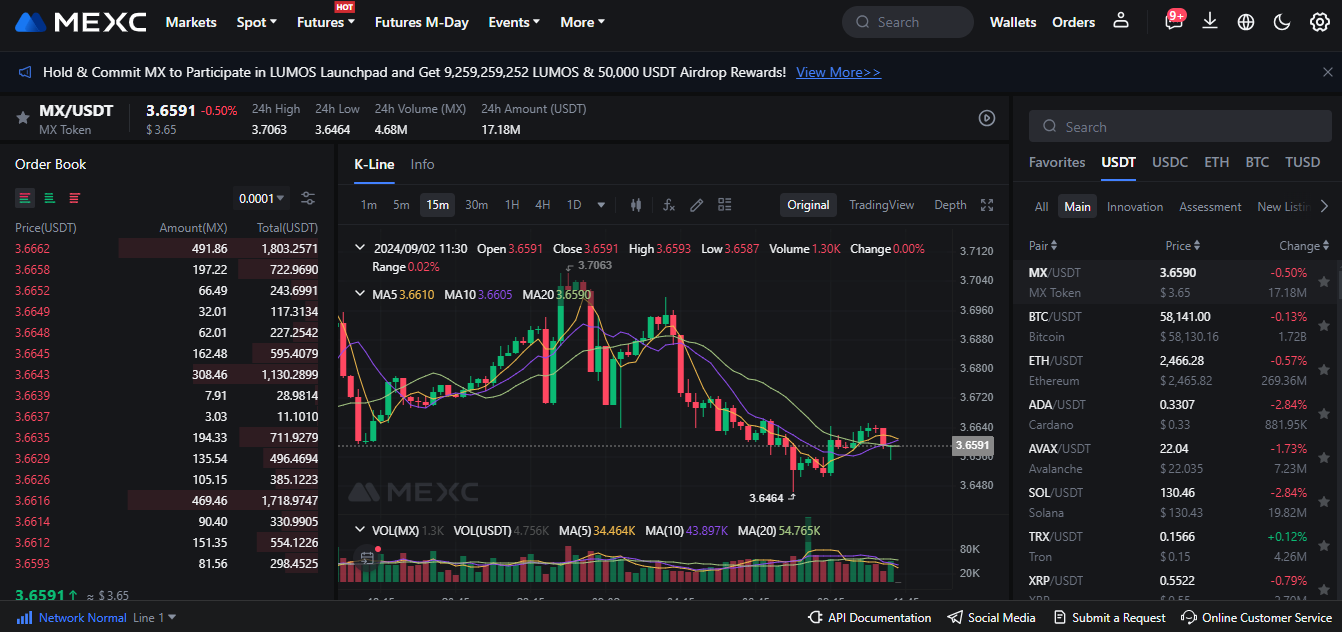This screenshot has height=632, width=1342.
Task: Sort market list by Price column
Action: coord(1183,246)
